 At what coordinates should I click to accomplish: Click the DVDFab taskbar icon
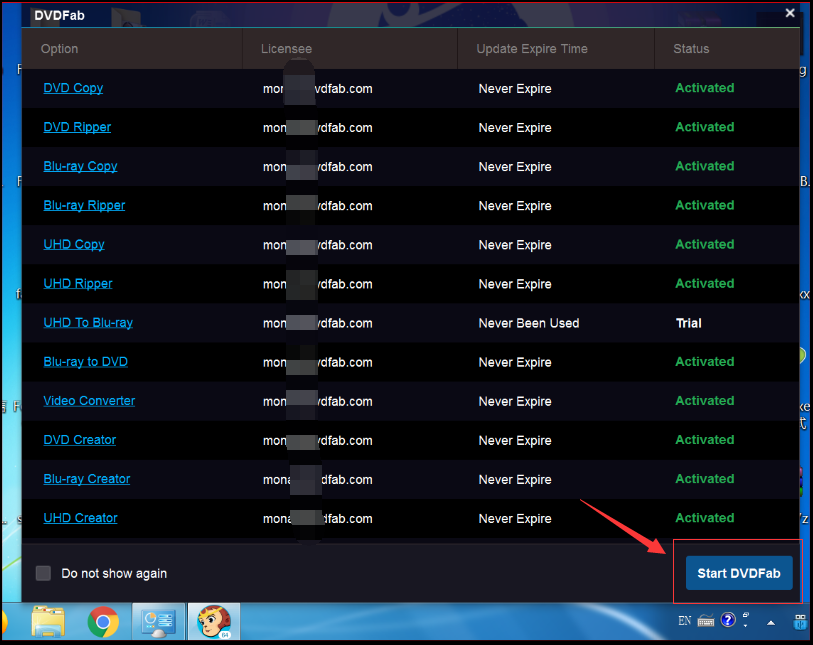pos(214,621)
